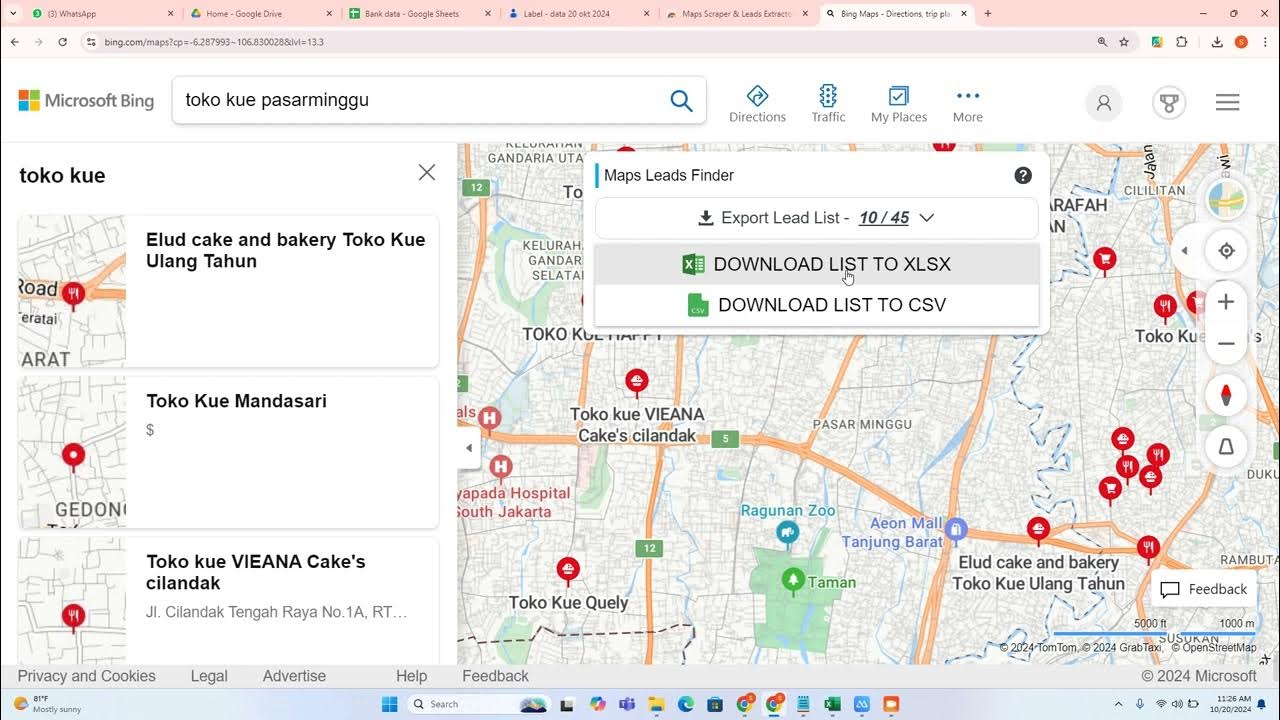
Task: Open Toko kue VIEANA Cake's cilandak result
Action: tap(228, 600)
